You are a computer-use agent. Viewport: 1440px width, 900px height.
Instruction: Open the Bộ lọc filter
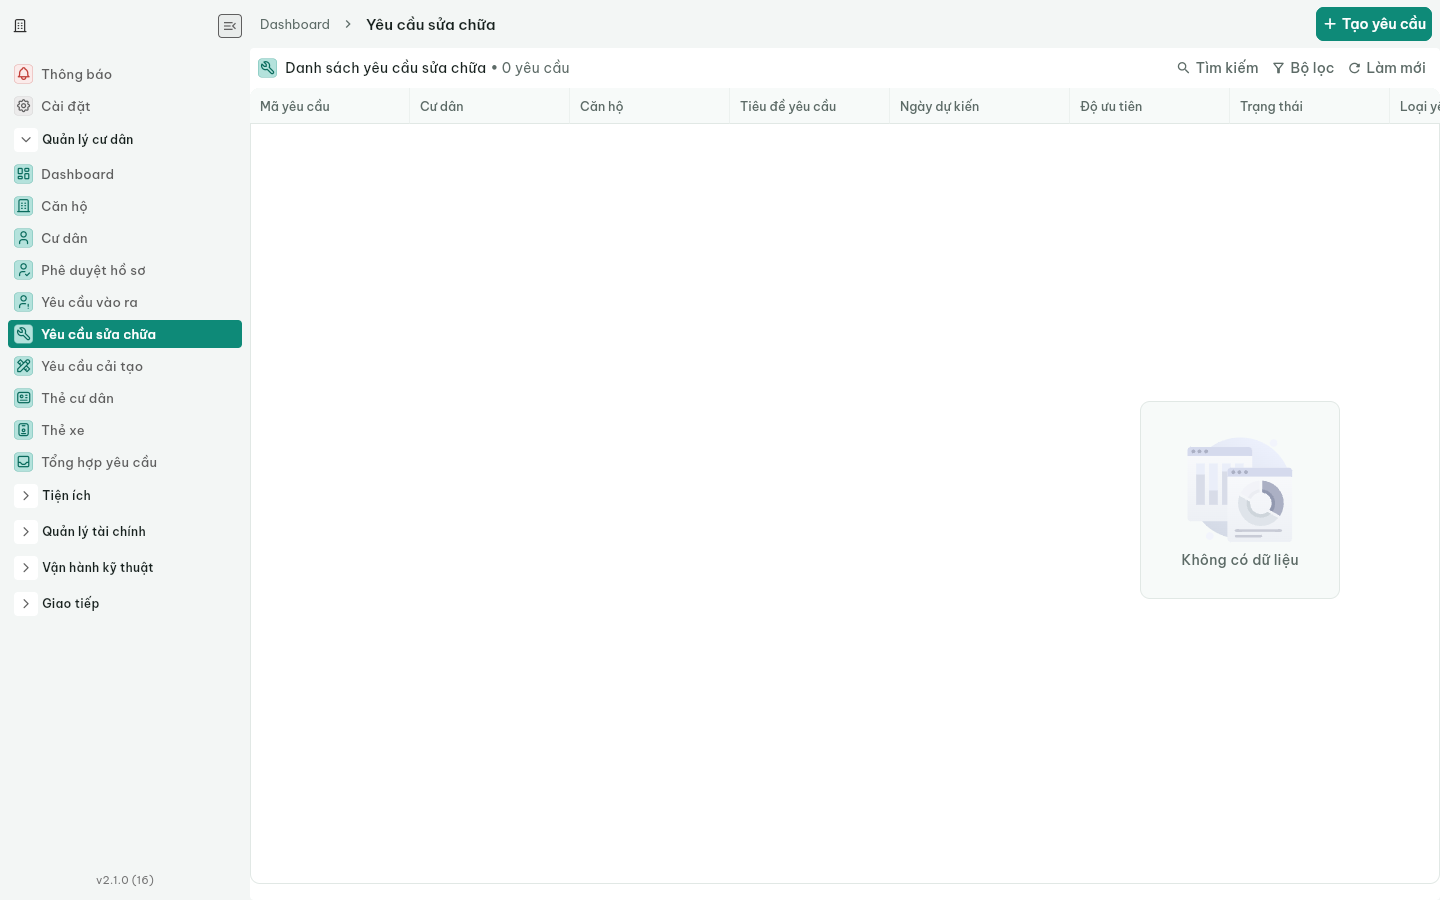click(x=1303, y=68)
